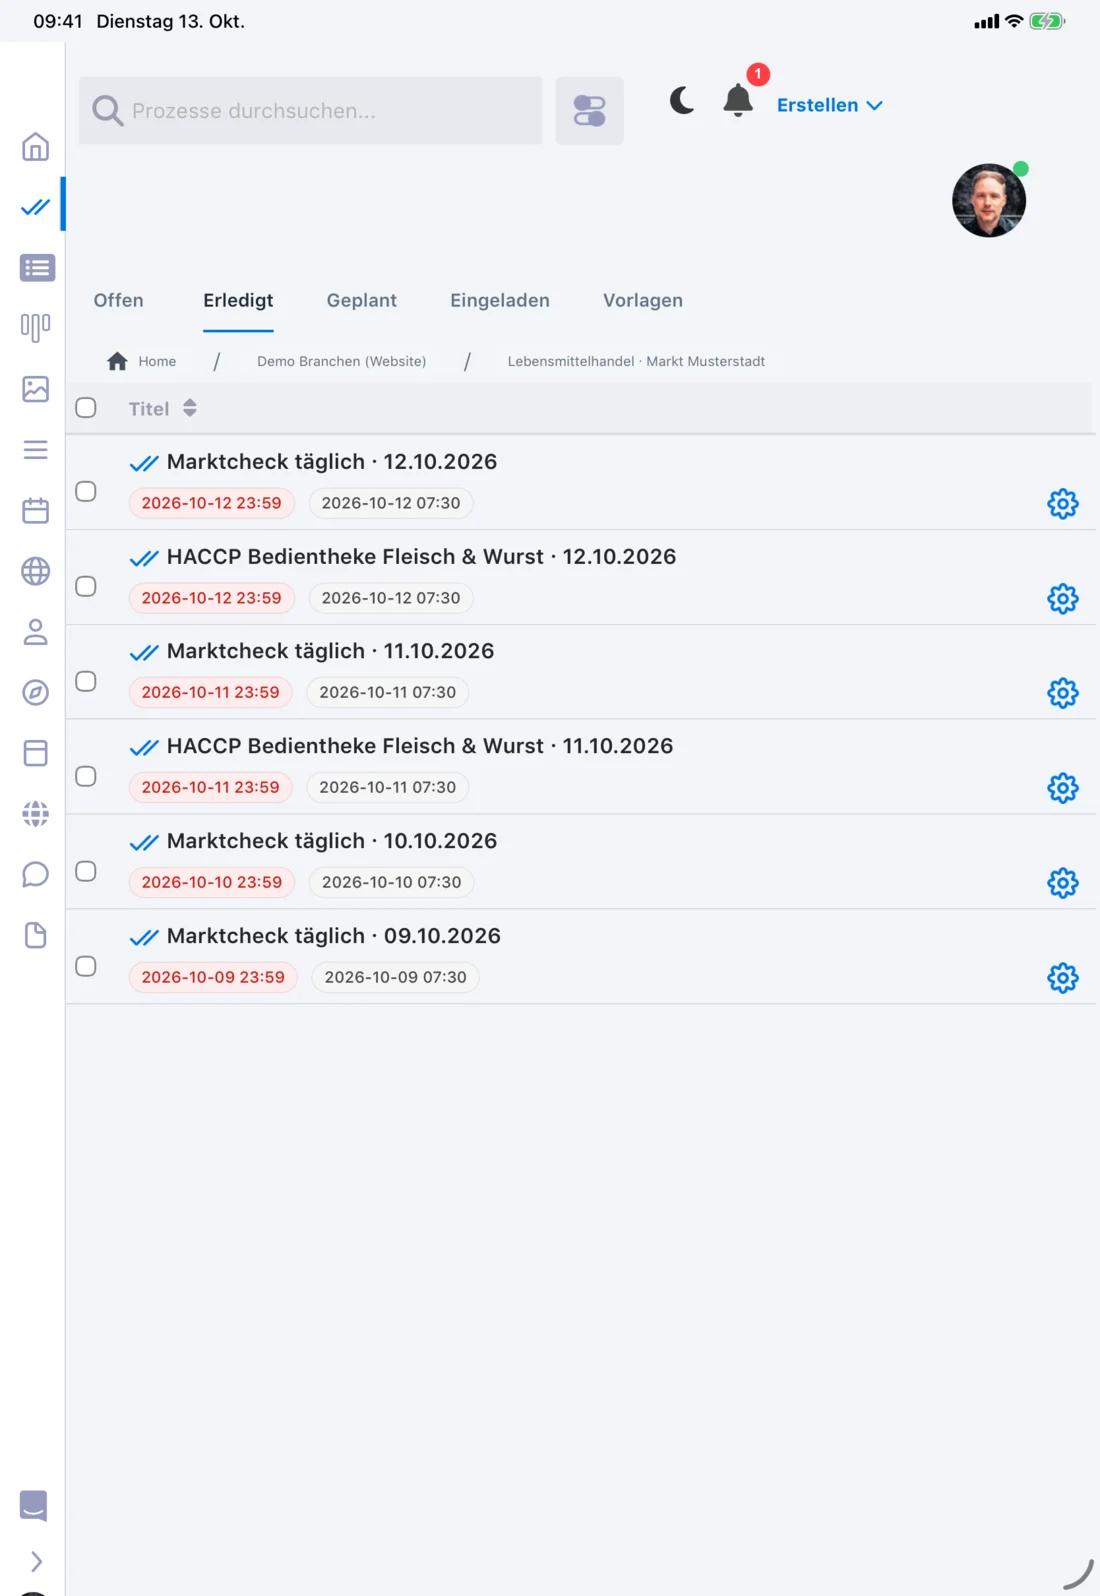Open the filter toggles button next to search
This screenshot has width=1100, height=1596.
(x=590, y=111)
